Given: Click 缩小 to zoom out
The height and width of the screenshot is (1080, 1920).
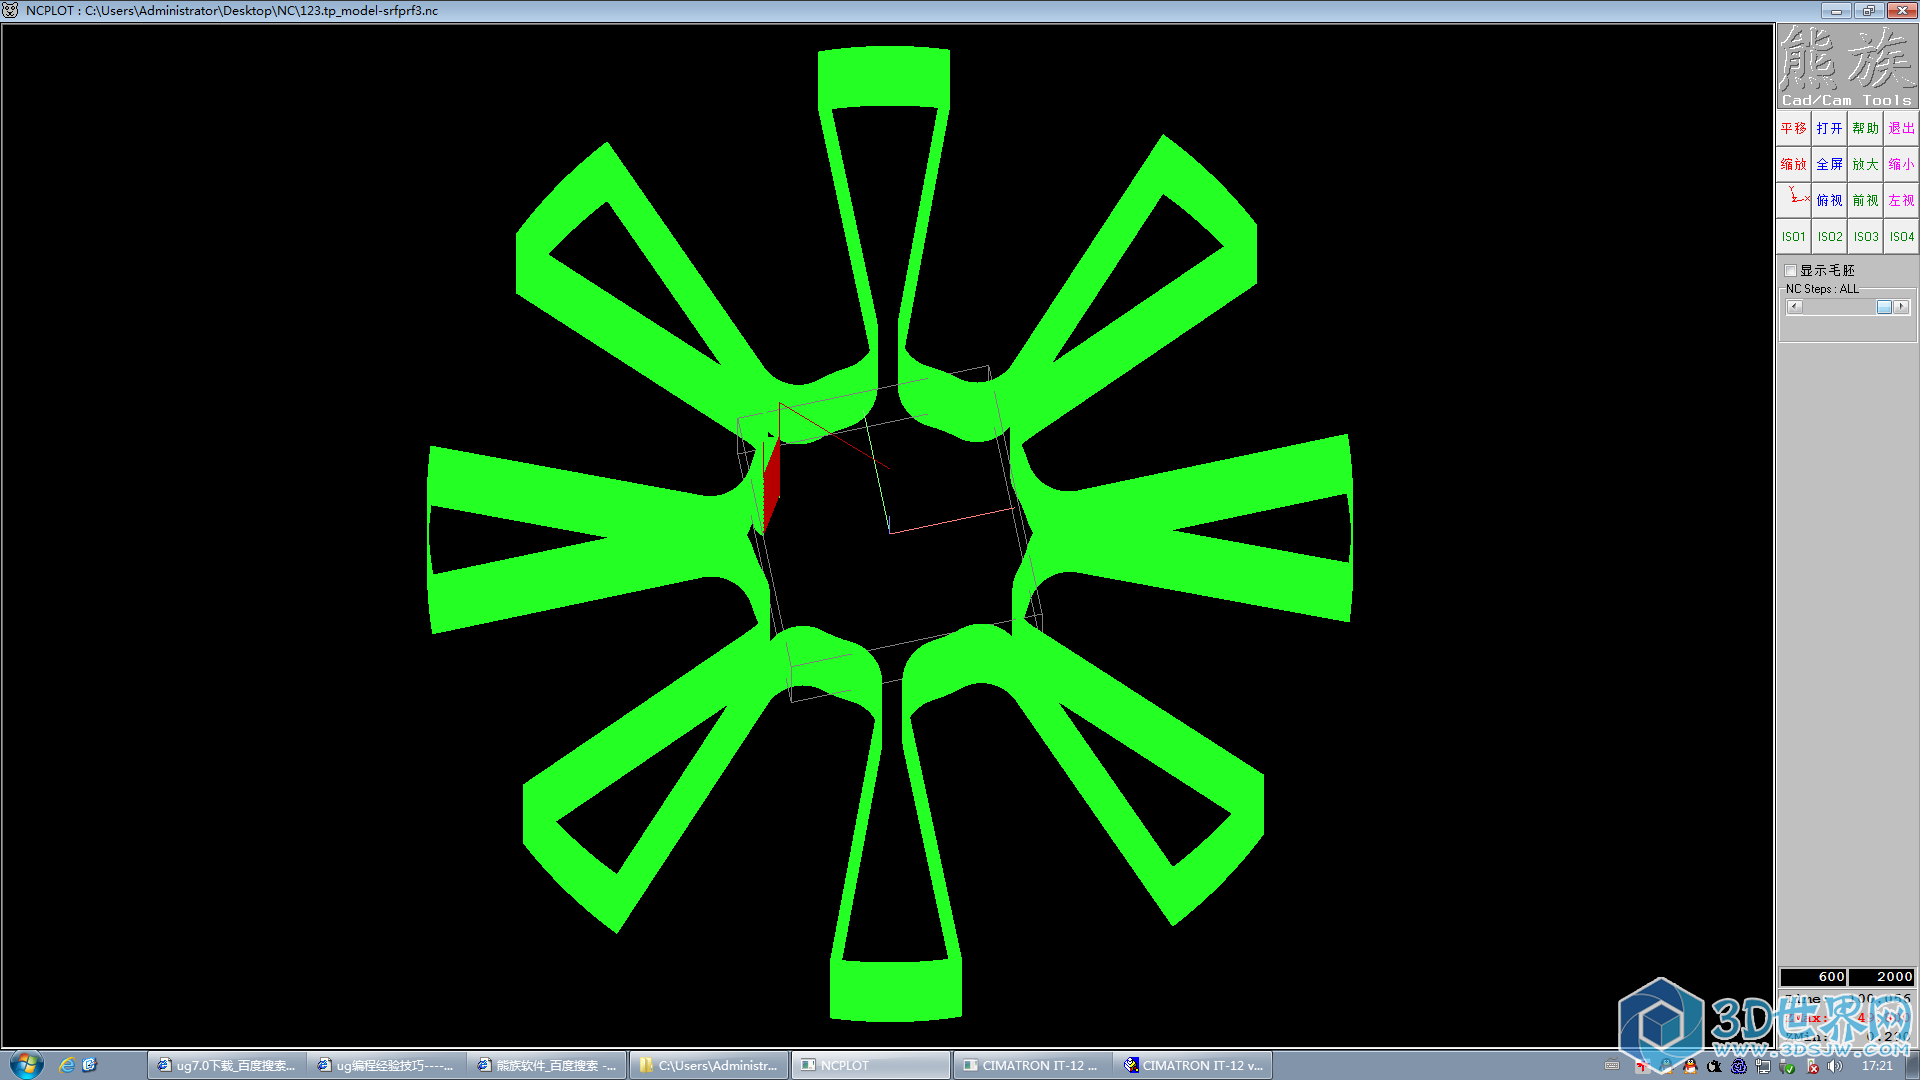Looking at the screenshot, I should [1901, 164].
